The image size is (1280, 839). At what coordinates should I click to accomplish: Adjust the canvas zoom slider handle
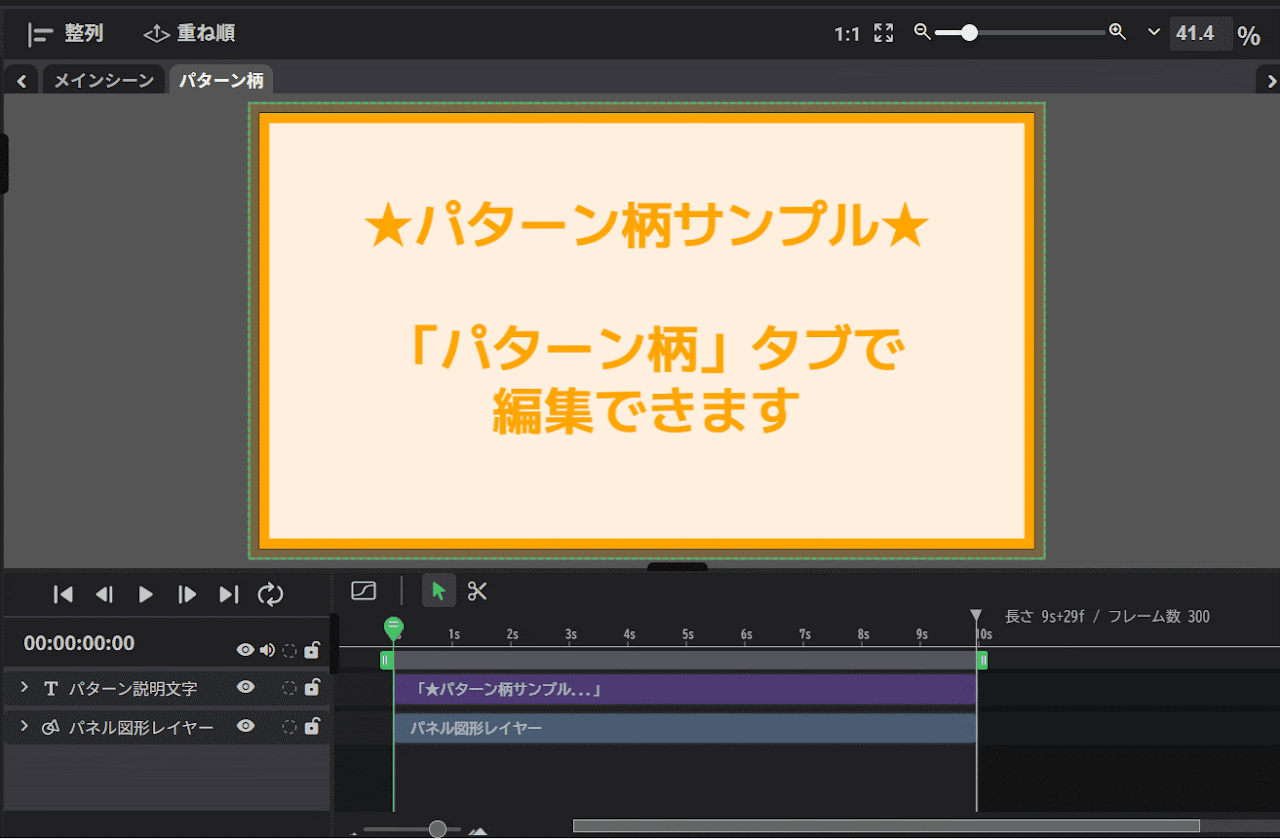click(969, 33)
